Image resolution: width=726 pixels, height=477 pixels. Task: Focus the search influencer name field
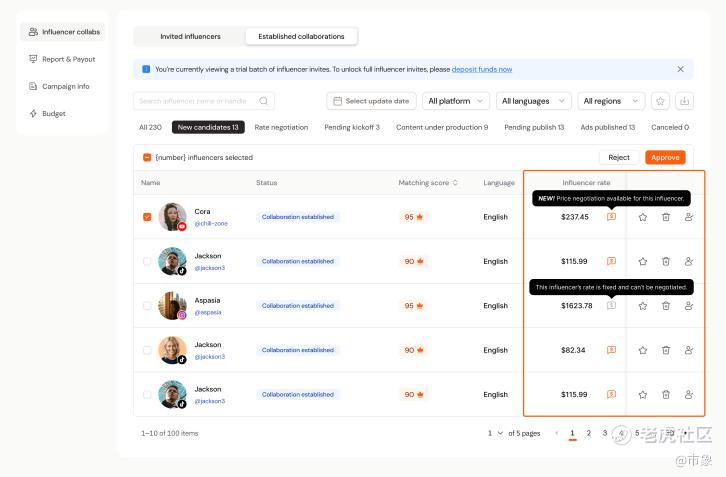pos(204,101)
